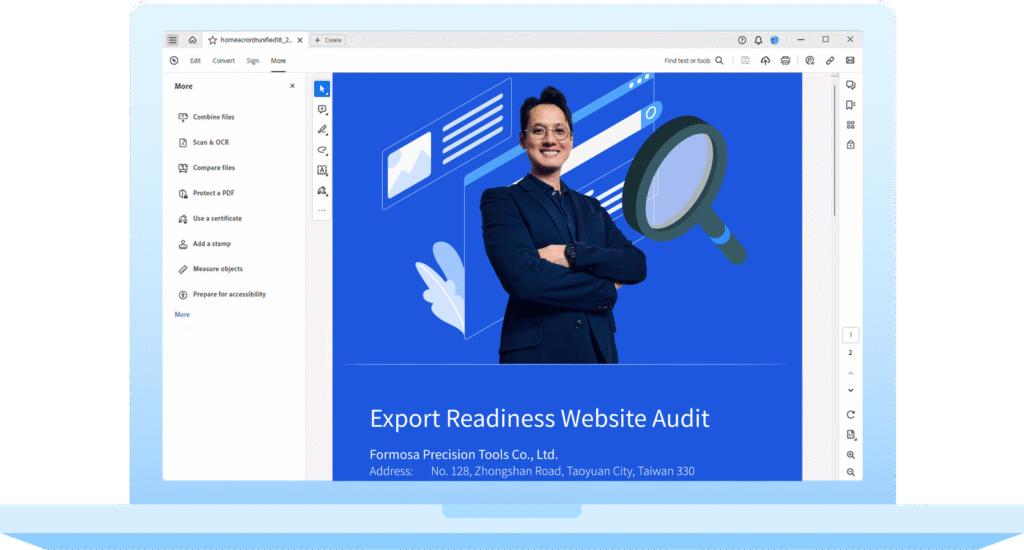Toggle the page thumbnails grid panel
Screen dimensions: 1024x550
[850, 125]
